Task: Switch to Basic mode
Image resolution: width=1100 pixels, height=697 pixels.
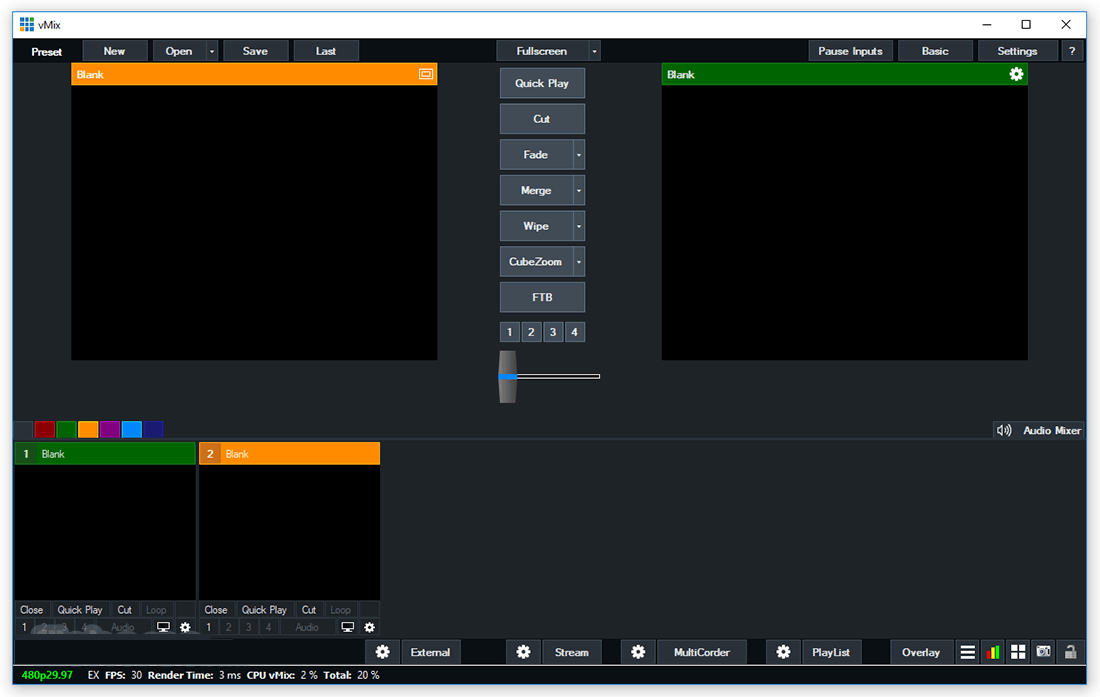Action: click(x=935, y=51)
